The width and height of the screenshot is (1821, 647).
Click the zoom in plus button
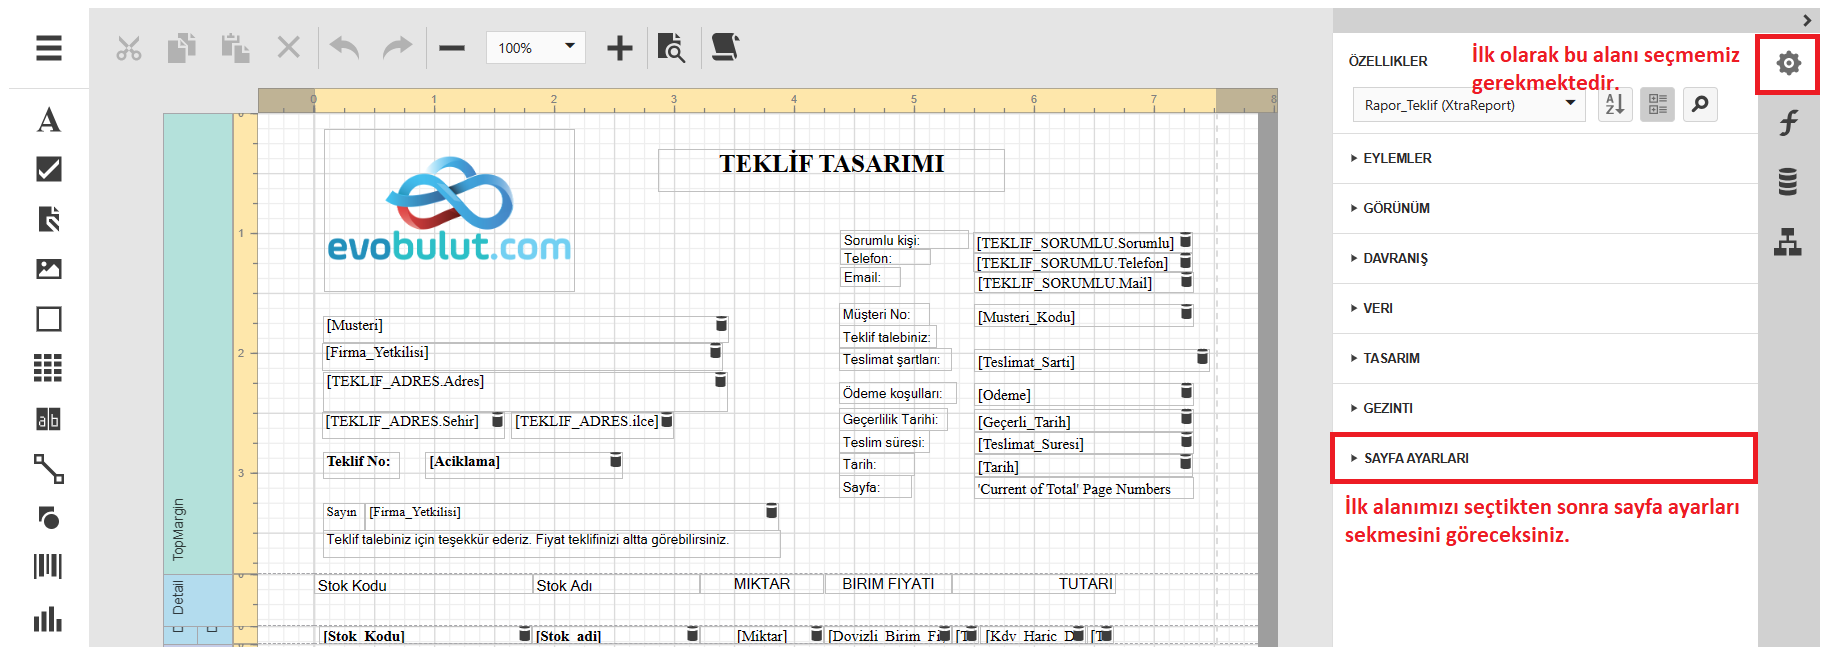620,48
